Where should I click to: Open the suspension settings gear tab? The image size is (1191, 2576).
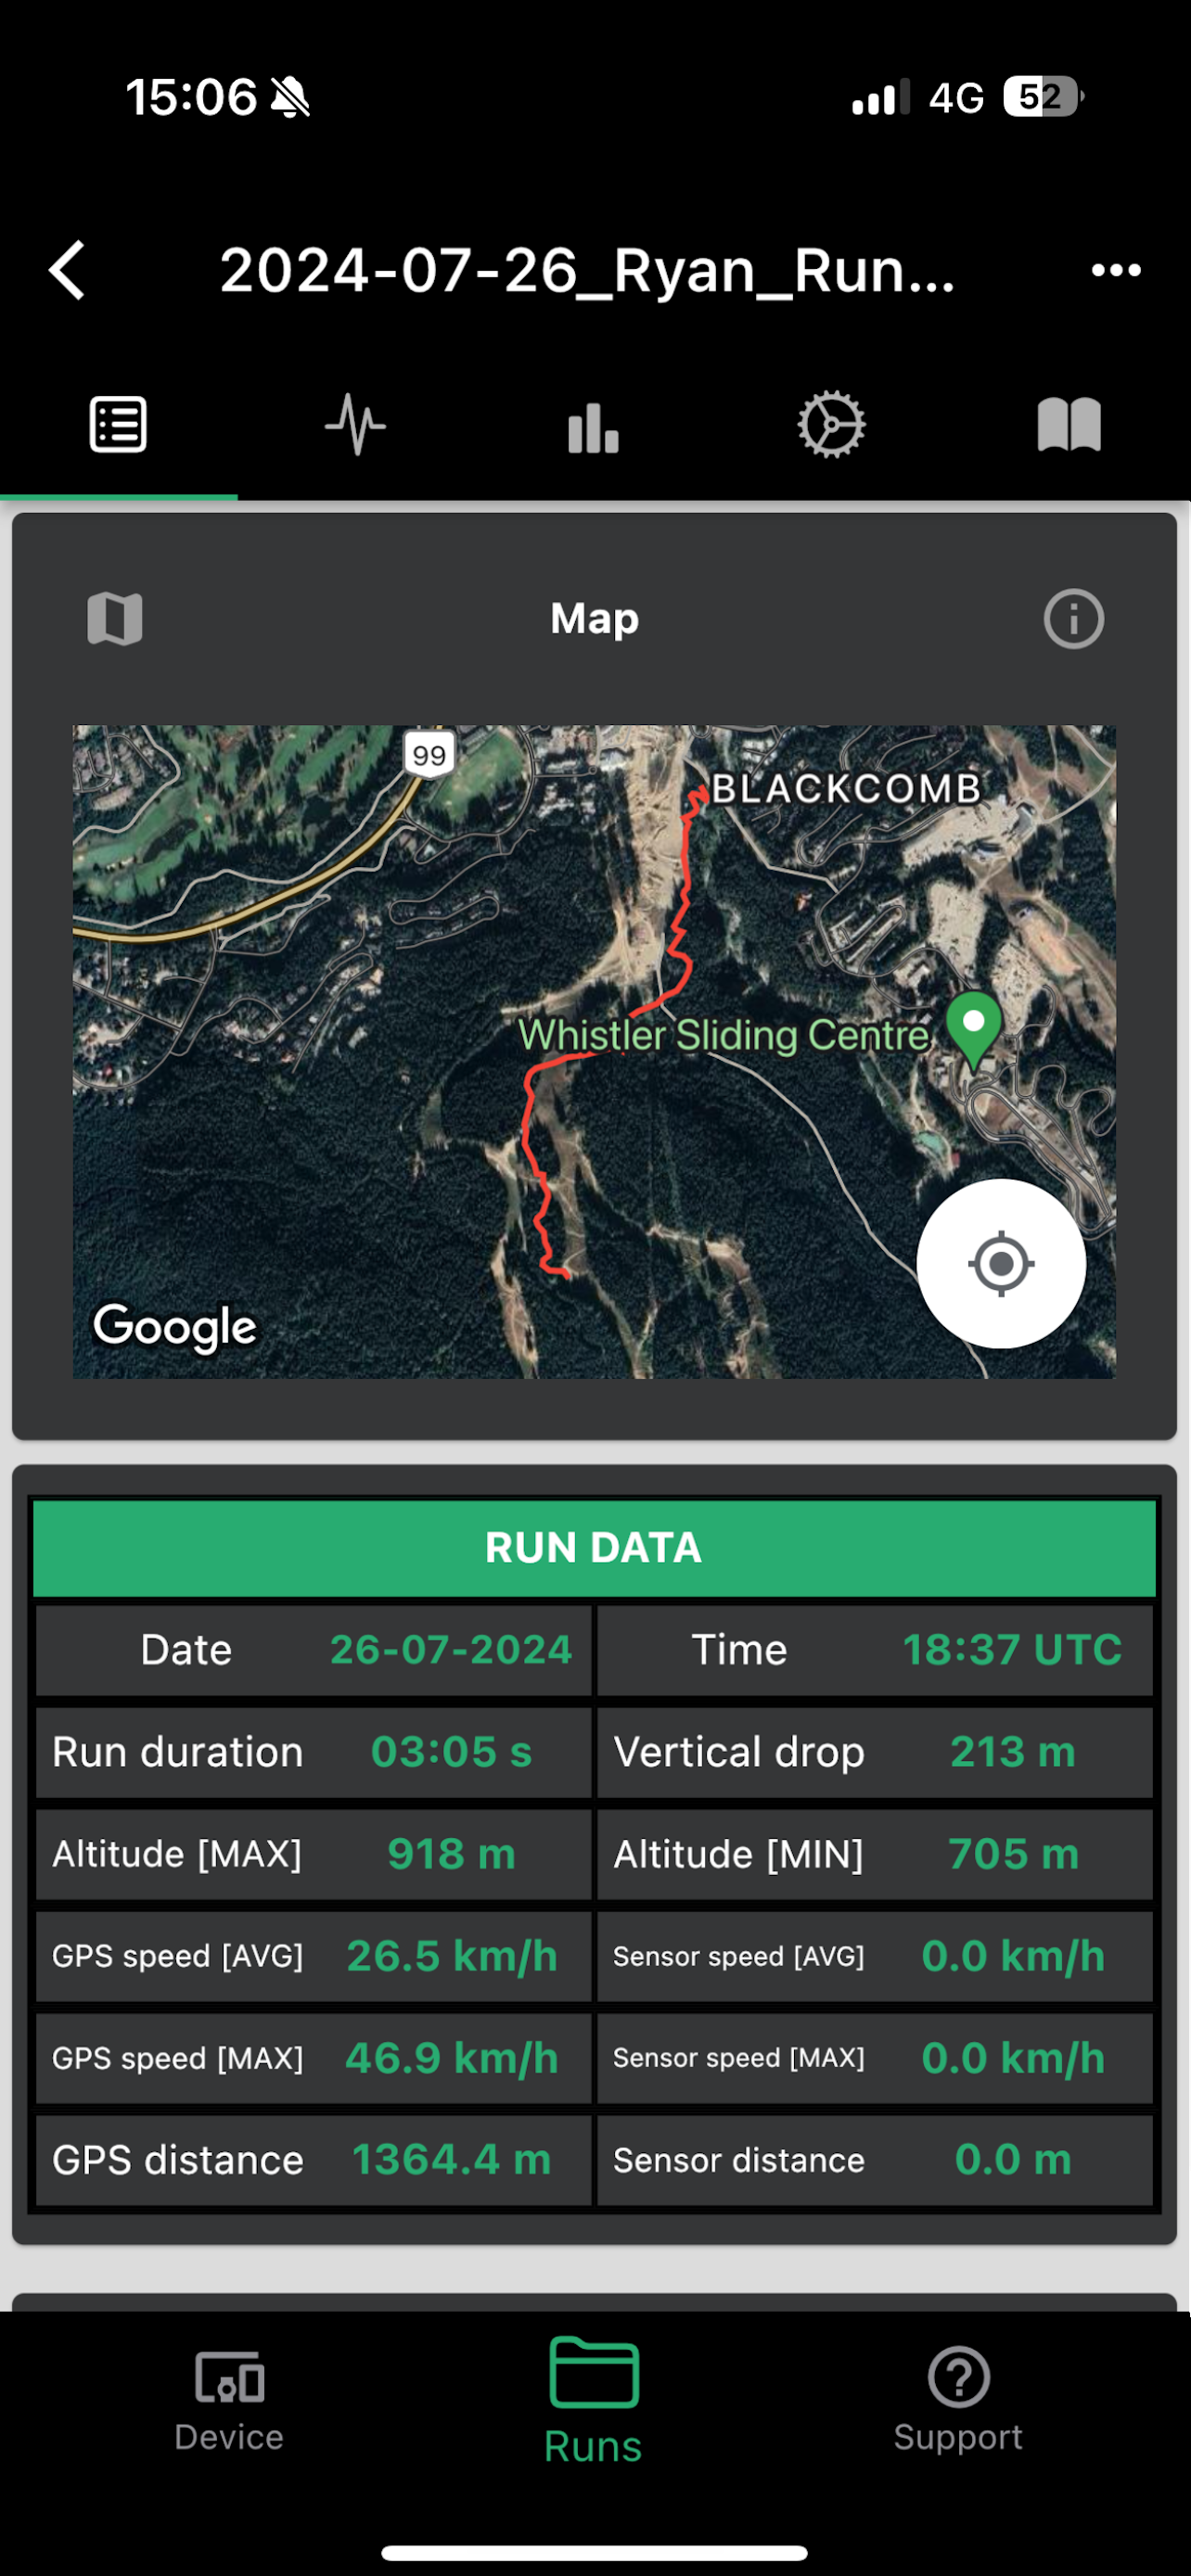point(831,425)
